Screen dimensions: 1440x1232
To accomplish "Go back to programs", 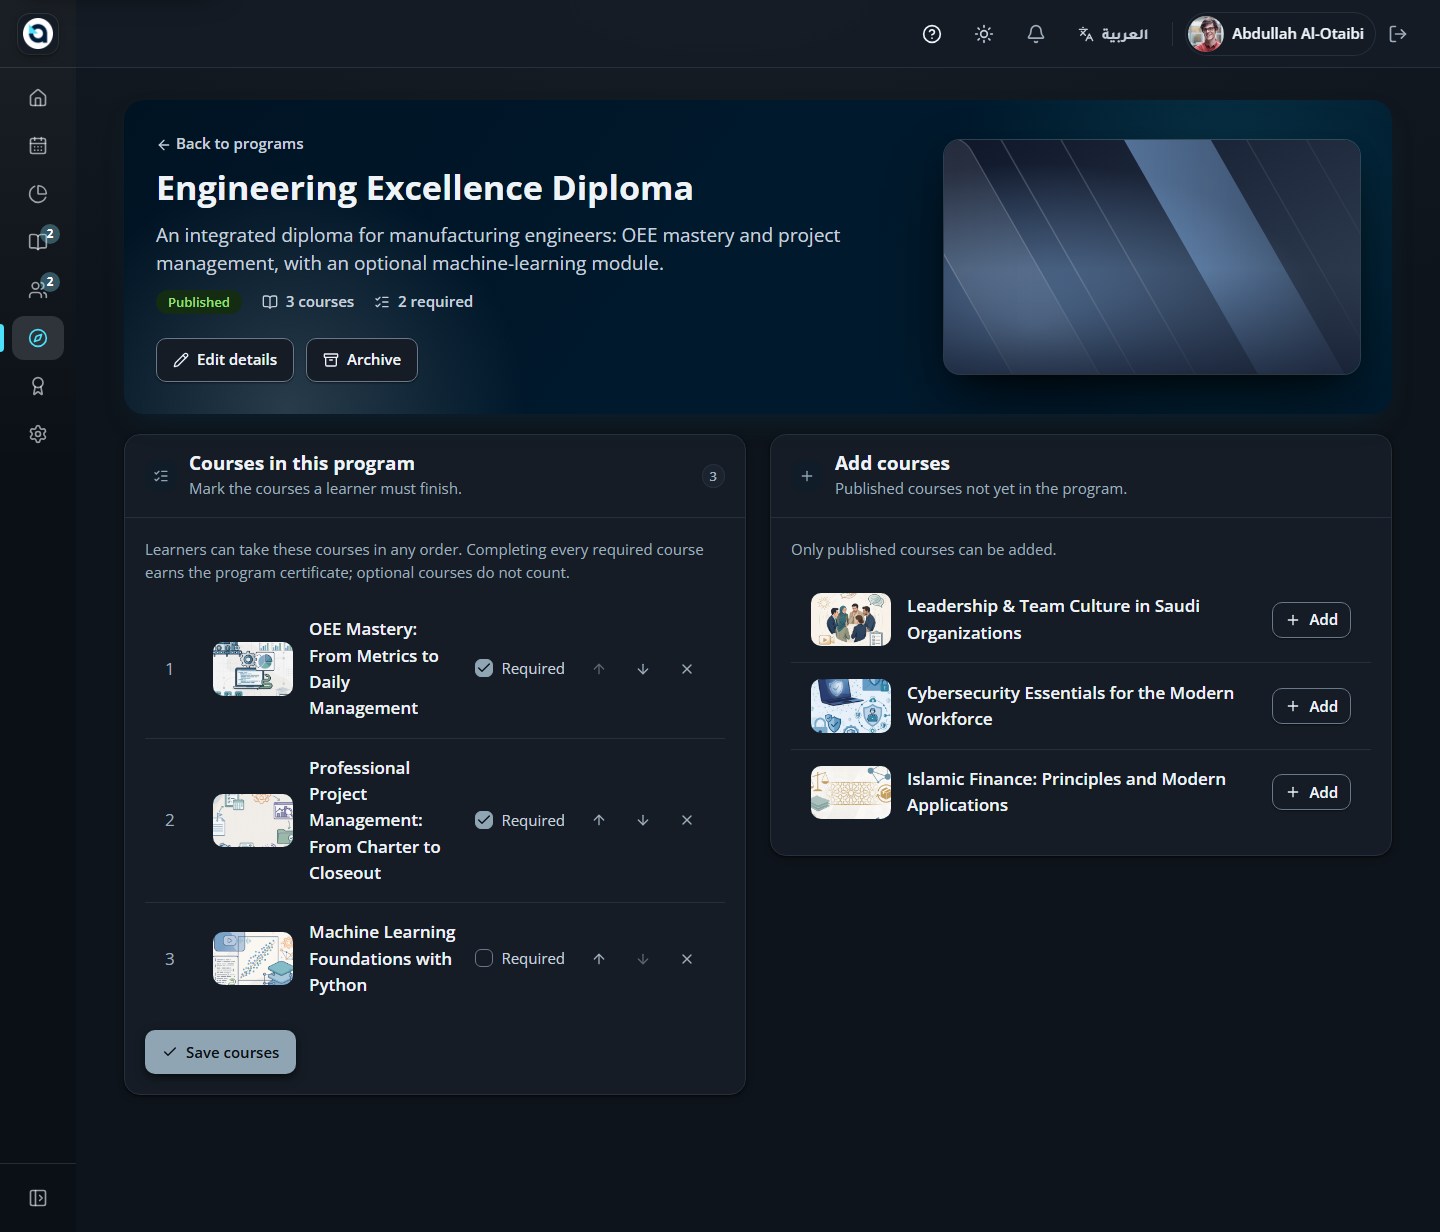I will click(x=230, y=144).
